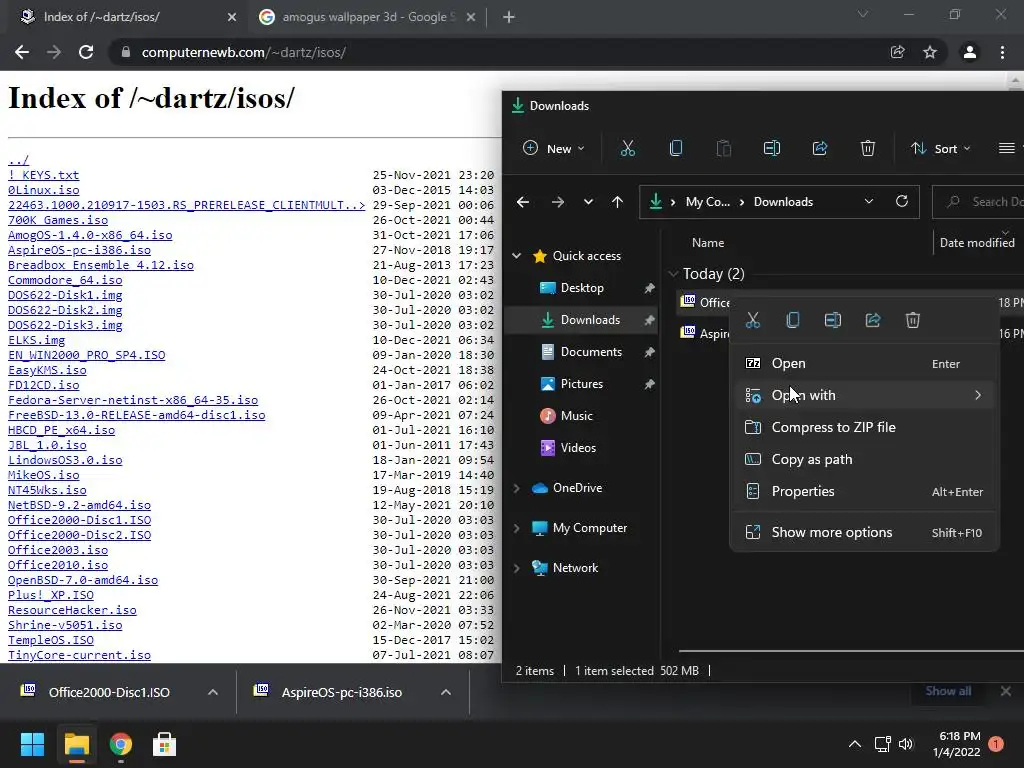The image size is (1024, 768).
Task: Bookmark this page with the star icon
Action: pyautogui.click(x=930, y=52)
